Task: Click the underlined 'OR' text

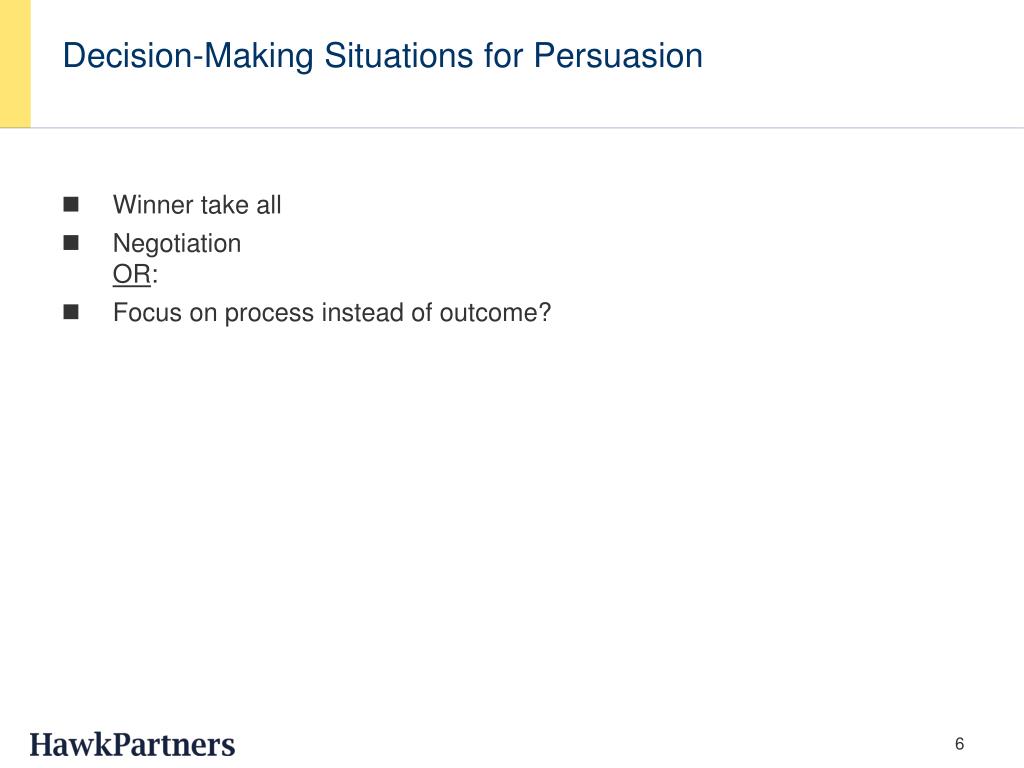Action: [132, 274]
